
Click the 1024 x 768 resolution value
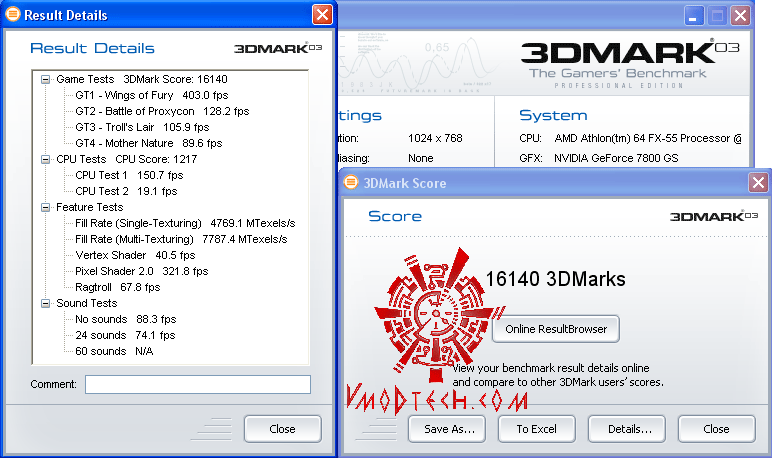point(435,138)
